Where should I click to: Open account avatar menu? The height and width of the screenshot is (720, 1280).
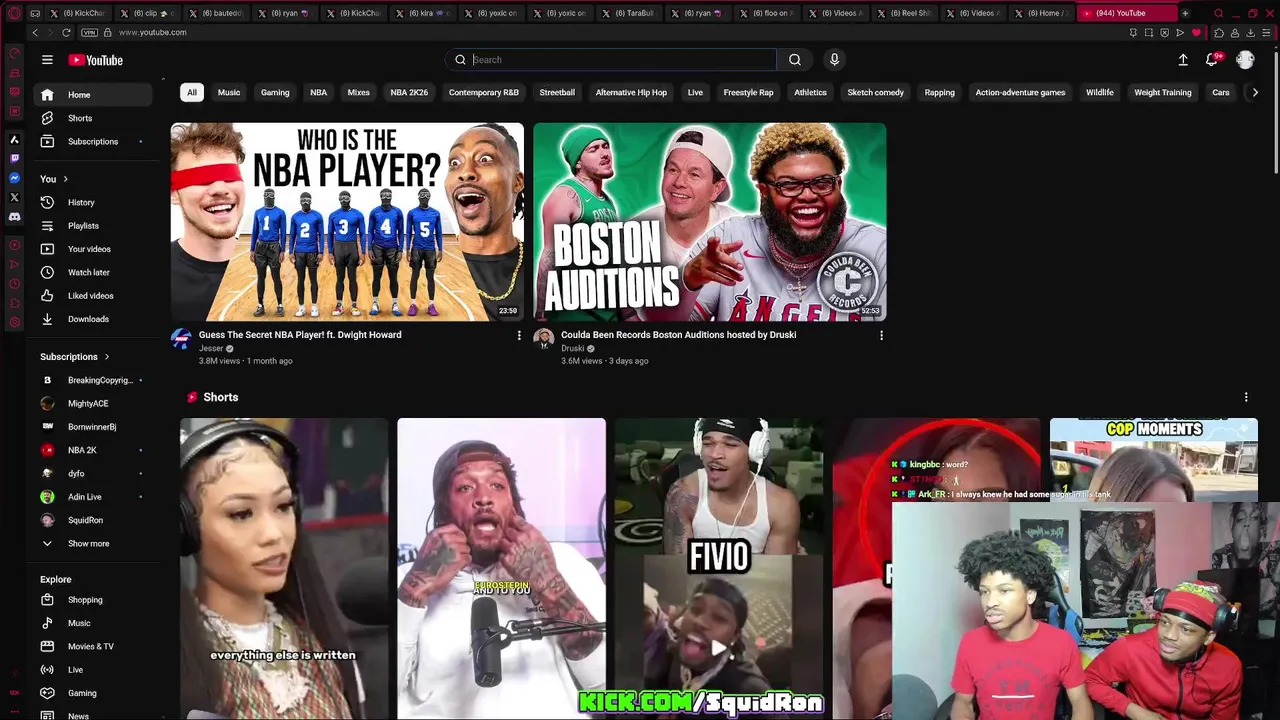[1245, 60]
